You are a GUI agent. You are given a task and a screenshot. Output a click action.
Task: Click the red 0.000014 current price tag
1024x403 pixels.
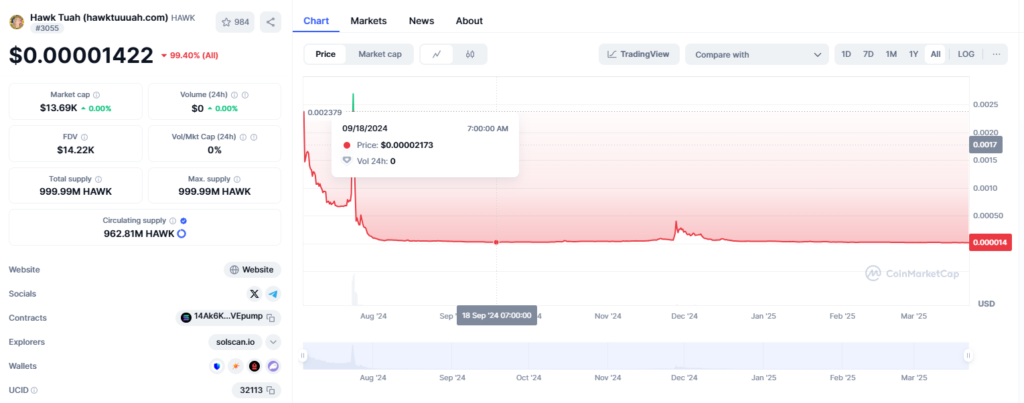click(991, 242)
